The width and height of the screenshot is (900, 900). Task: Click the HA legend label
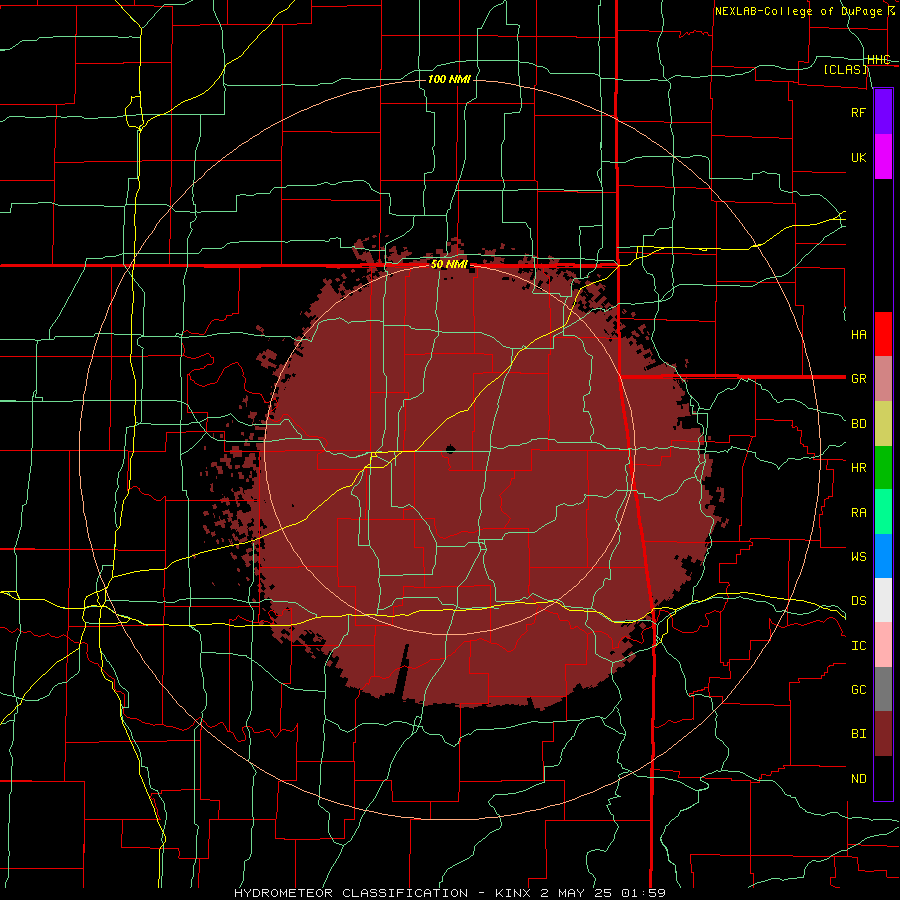[x=859, y=334]
